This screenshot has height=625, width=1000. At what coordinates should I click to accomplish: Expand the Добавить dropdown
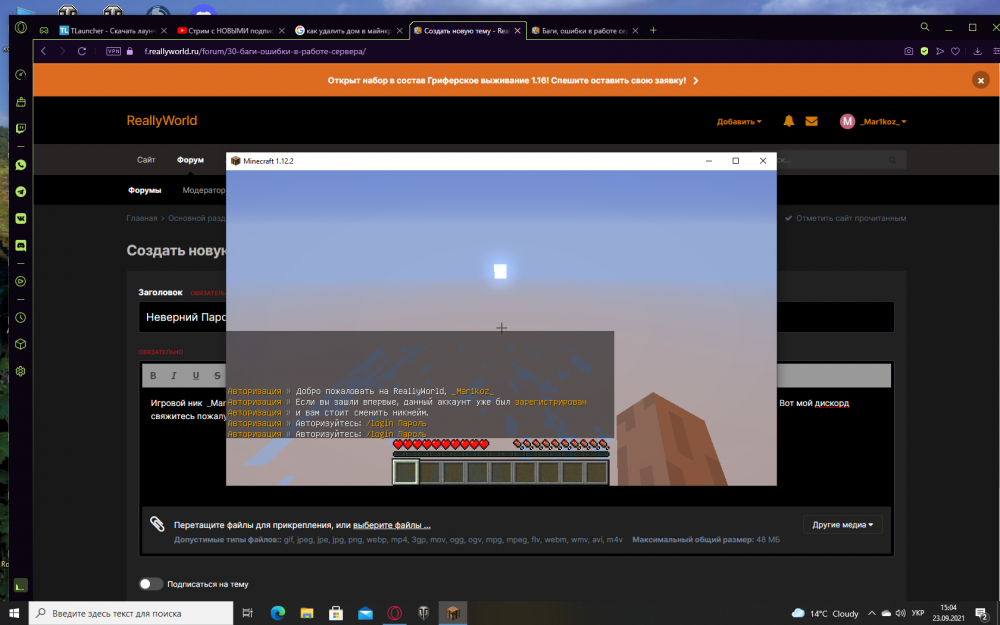(x=739, y=122)
